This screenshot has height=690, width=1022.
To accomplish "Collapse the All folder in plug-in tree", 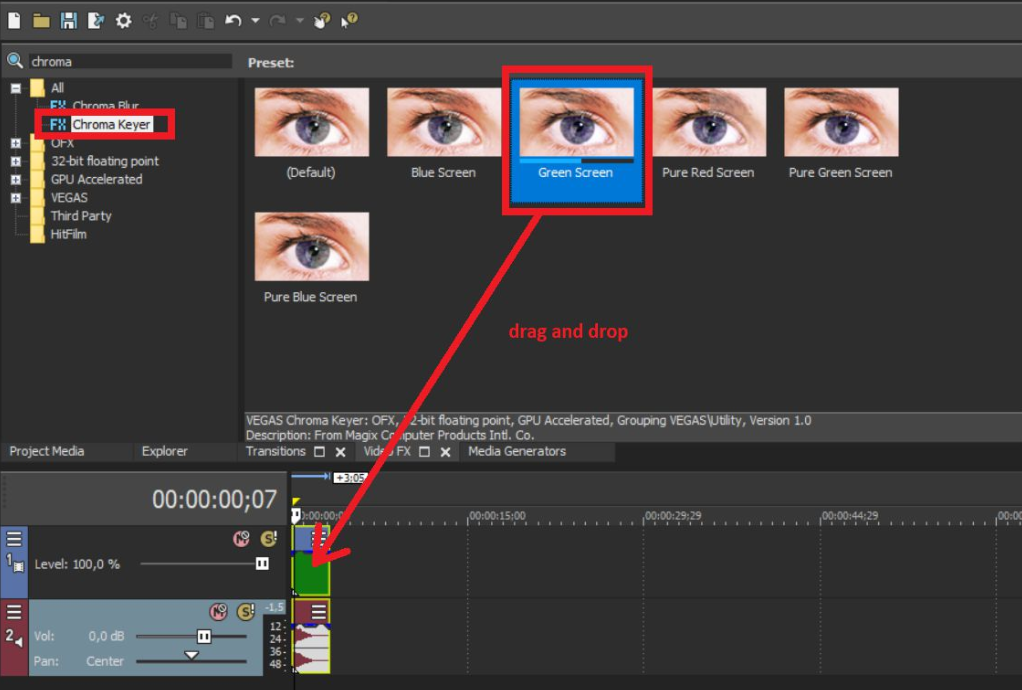I will 16,88.
